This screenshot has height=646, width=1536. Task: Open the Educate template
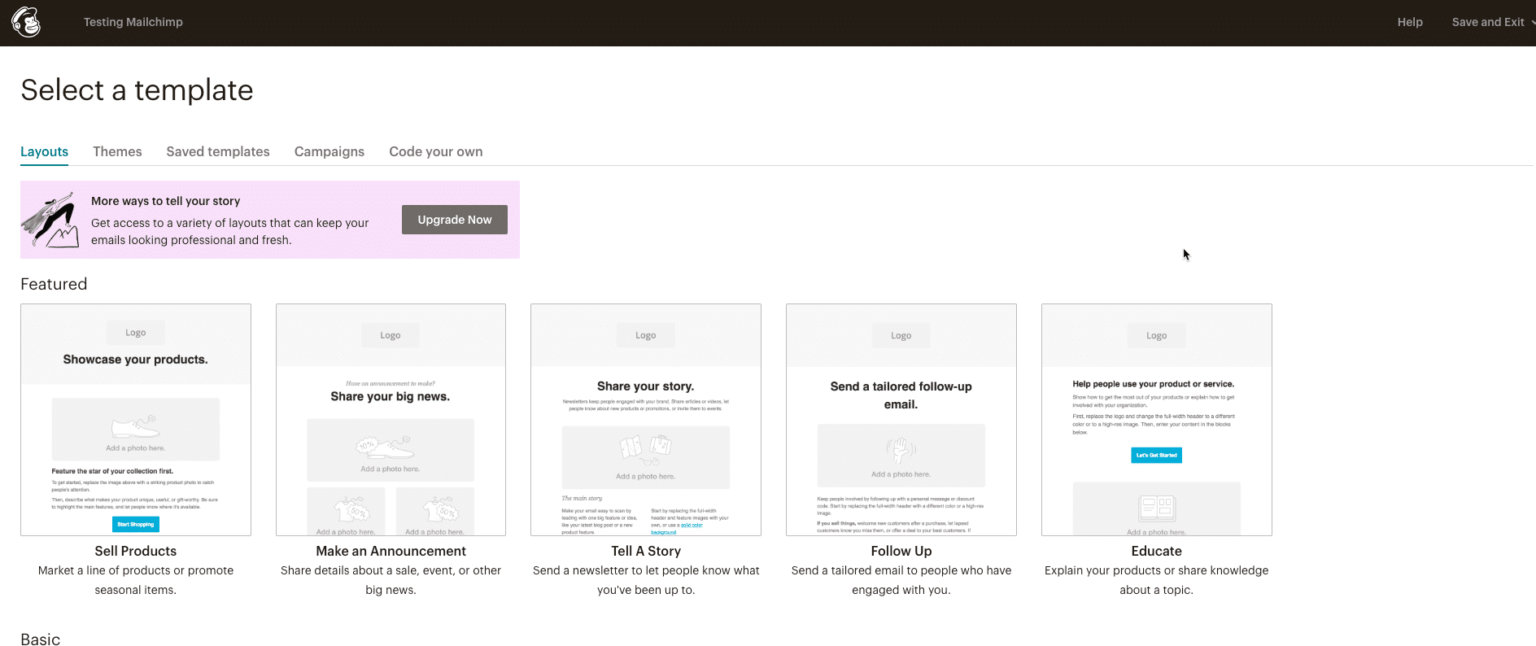[1156, 419]
